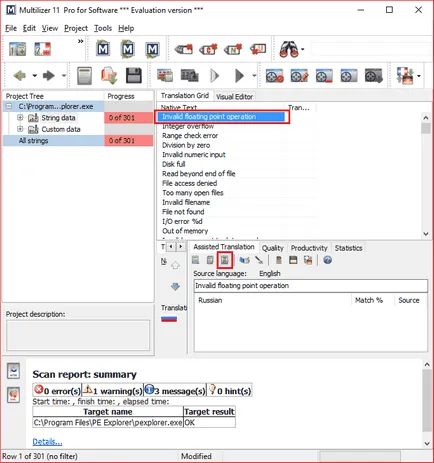Open the Details... link in scan report

[47, 442]
